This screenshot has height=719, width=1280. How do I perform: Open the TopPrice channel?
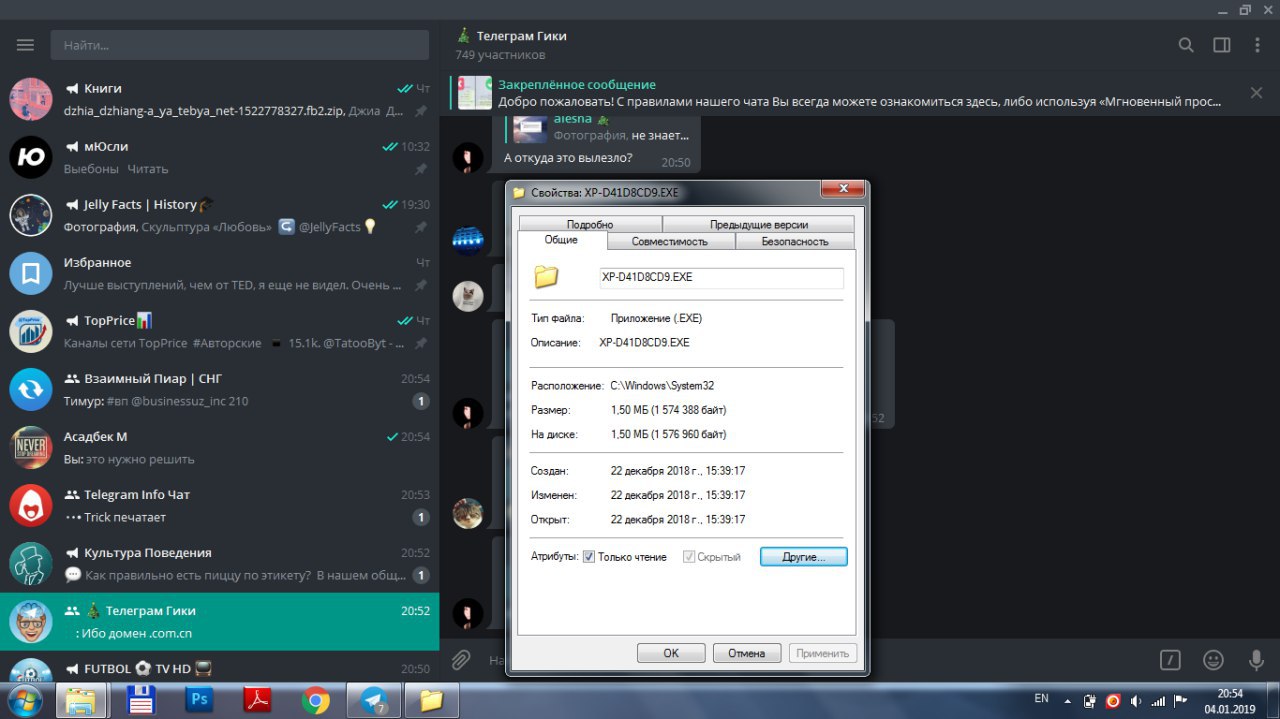(220, 331)
